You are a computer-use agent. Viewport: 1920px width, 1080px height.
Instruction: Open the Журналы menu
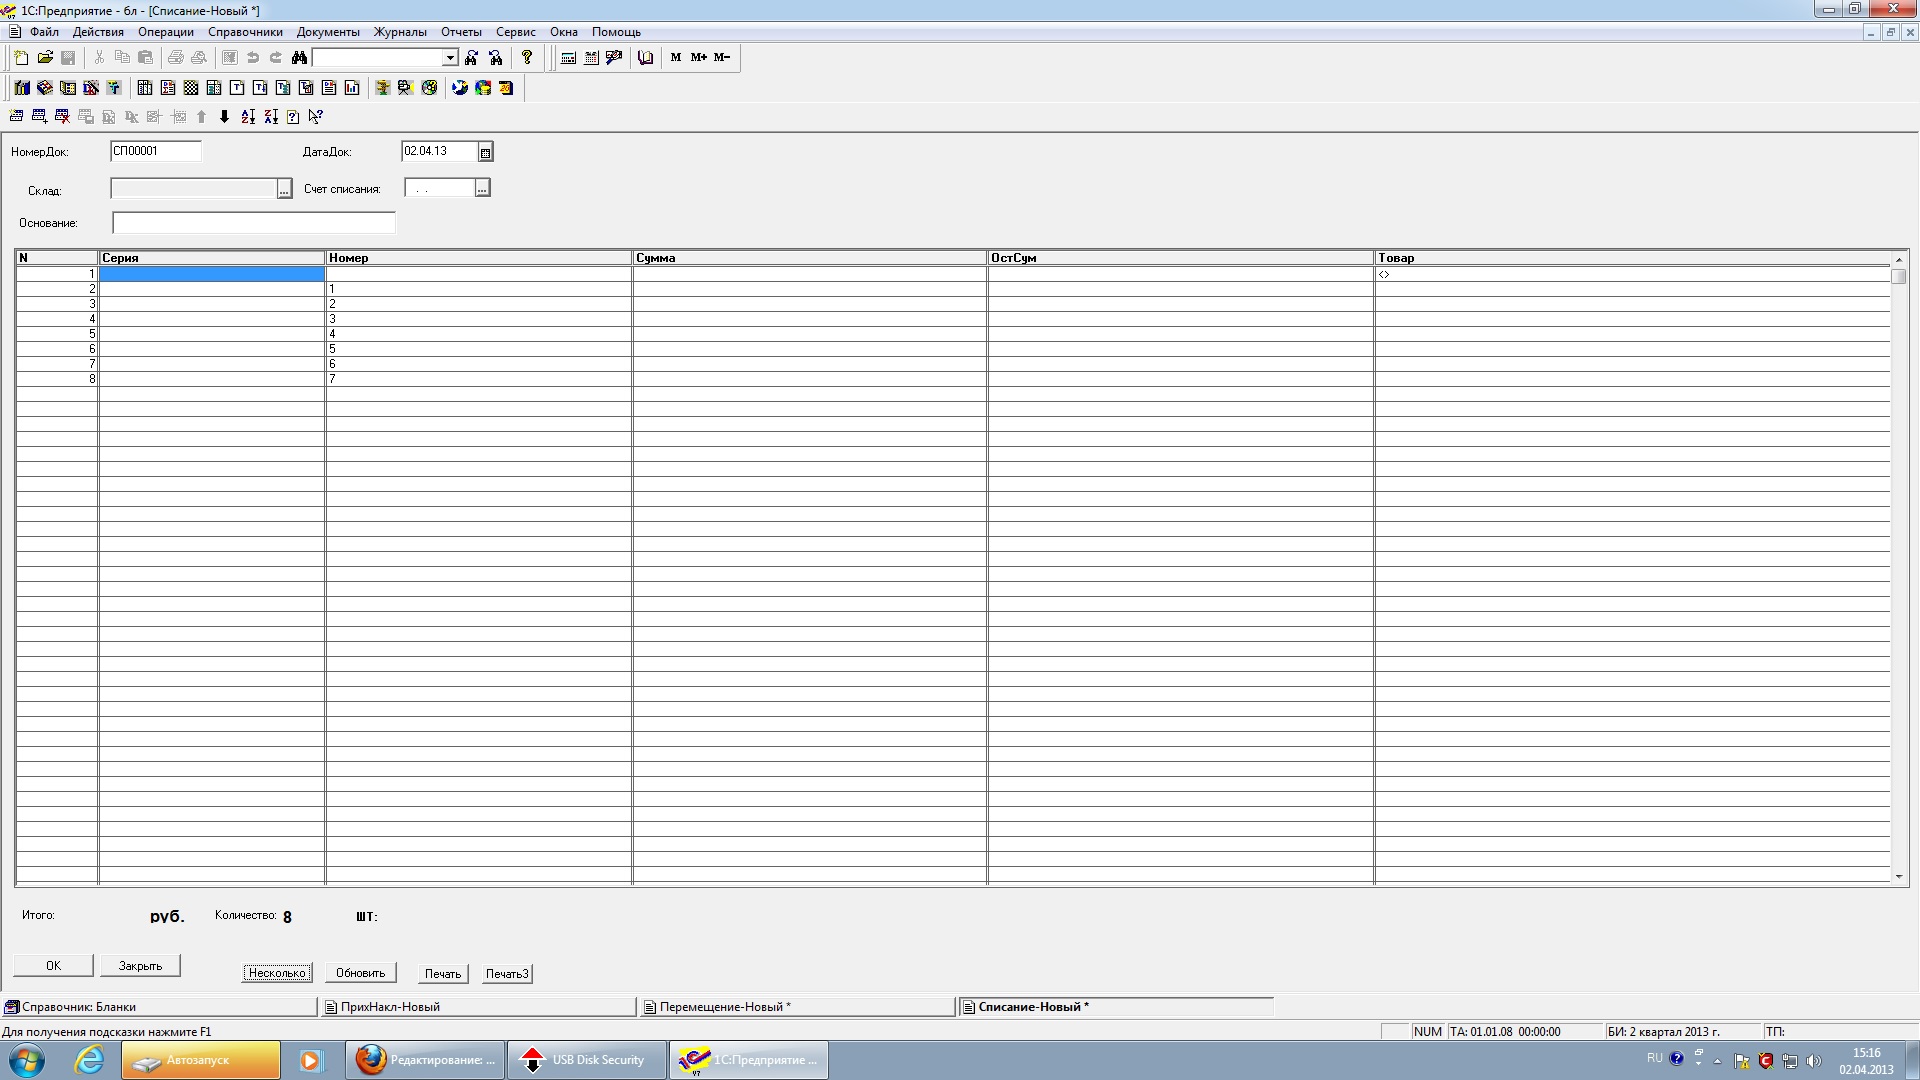click(400, 32)
